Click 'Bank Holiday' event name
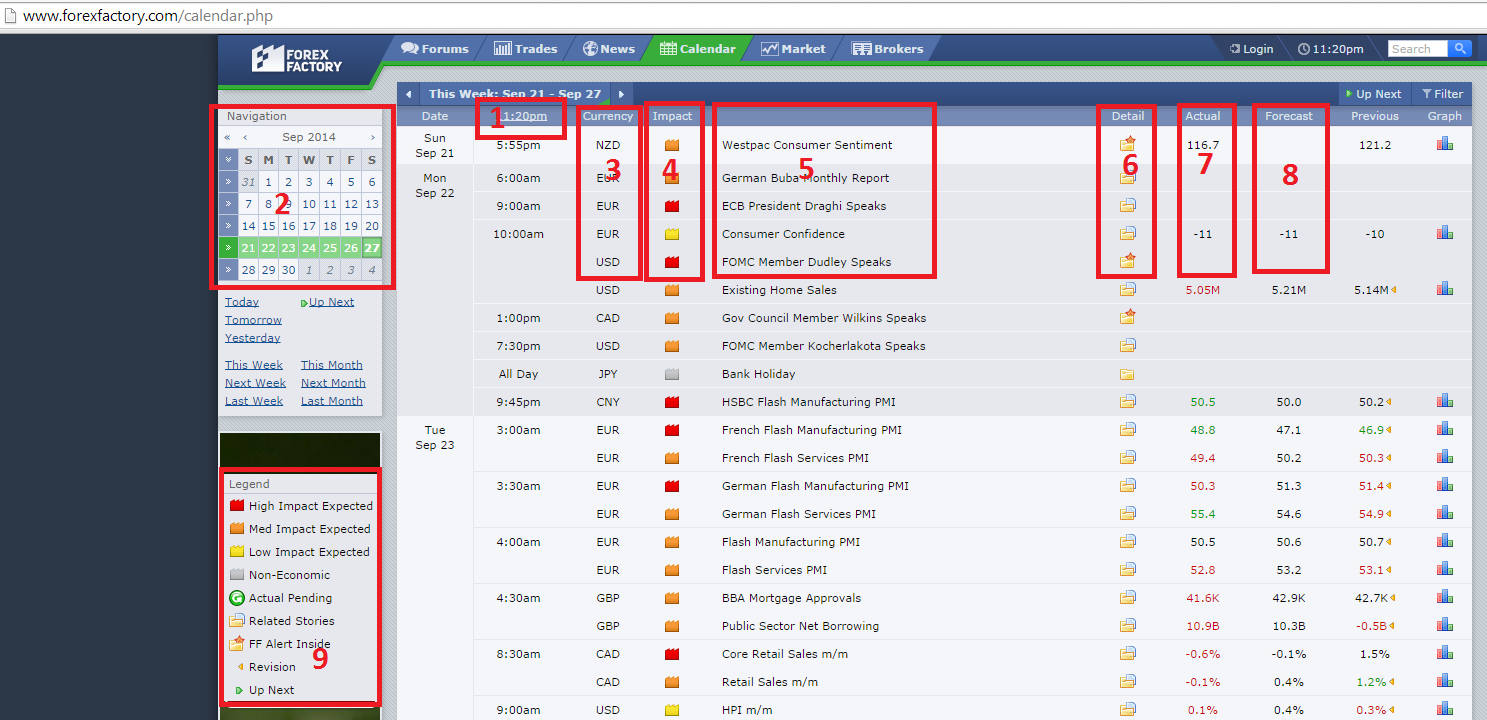This screenshot has height=720, width=1487. click(x=759, y=374)
